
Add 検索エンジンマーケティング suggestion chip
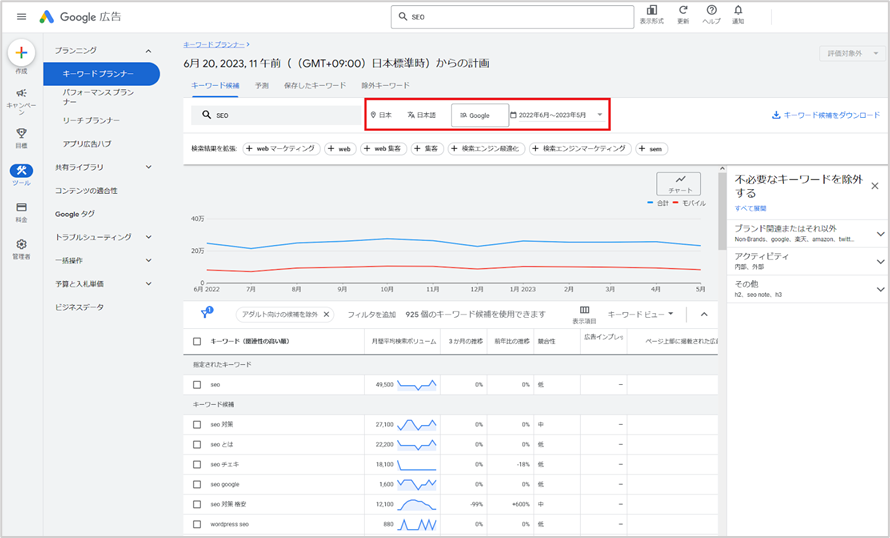580,149
